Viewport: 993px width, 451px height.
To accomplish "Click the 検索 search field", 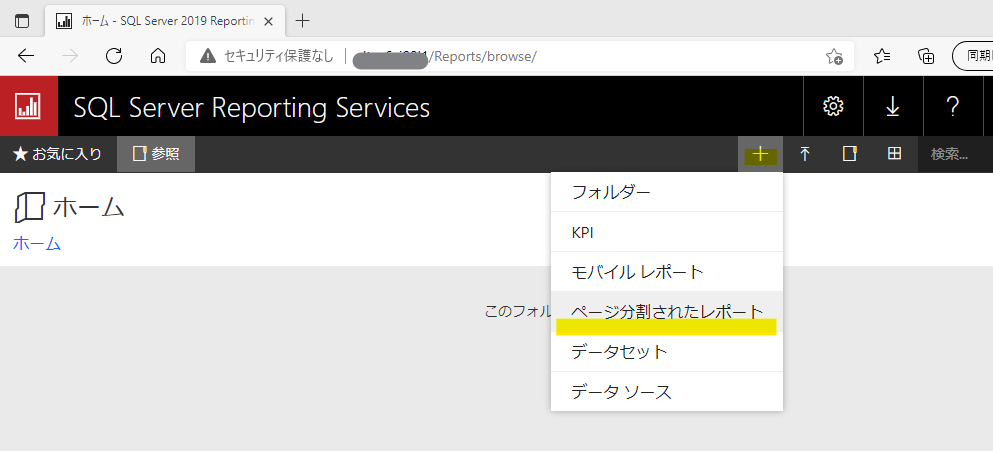I will [954, 154].
